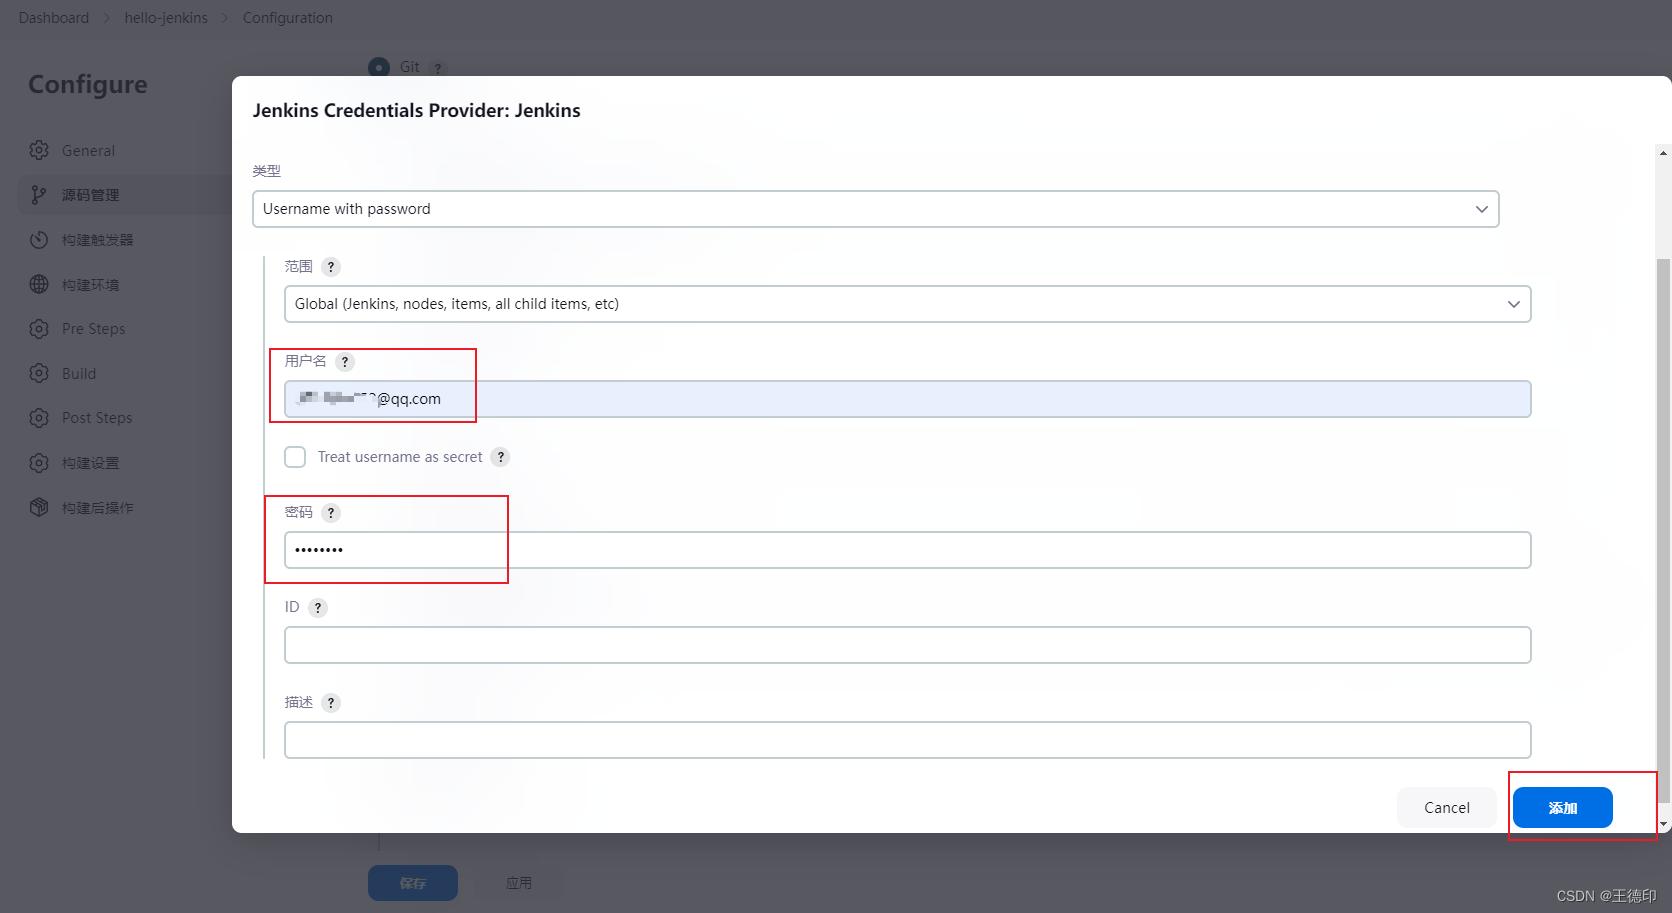This screenshot has height=913, width=1672.
Task: Open help icon next to Git
Action: click(x=437, y=68)
